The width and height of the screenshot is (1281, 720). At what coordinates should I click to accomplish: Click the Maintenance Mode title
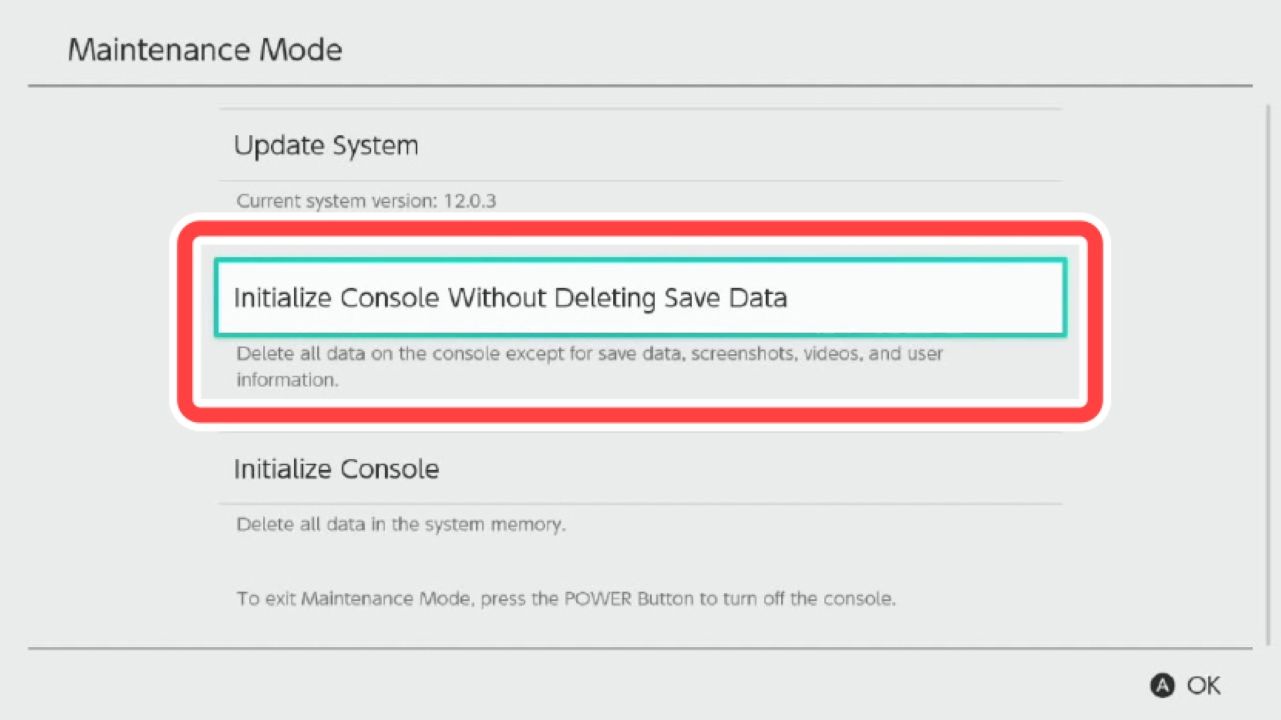205,50
